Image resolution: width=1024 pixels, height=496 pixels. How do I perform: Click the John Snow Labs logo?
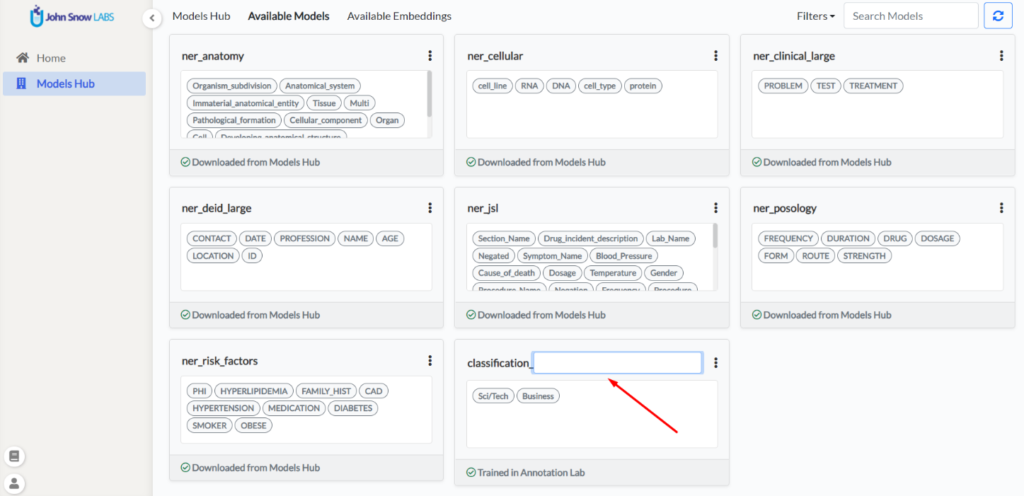[x=72, y=16]
